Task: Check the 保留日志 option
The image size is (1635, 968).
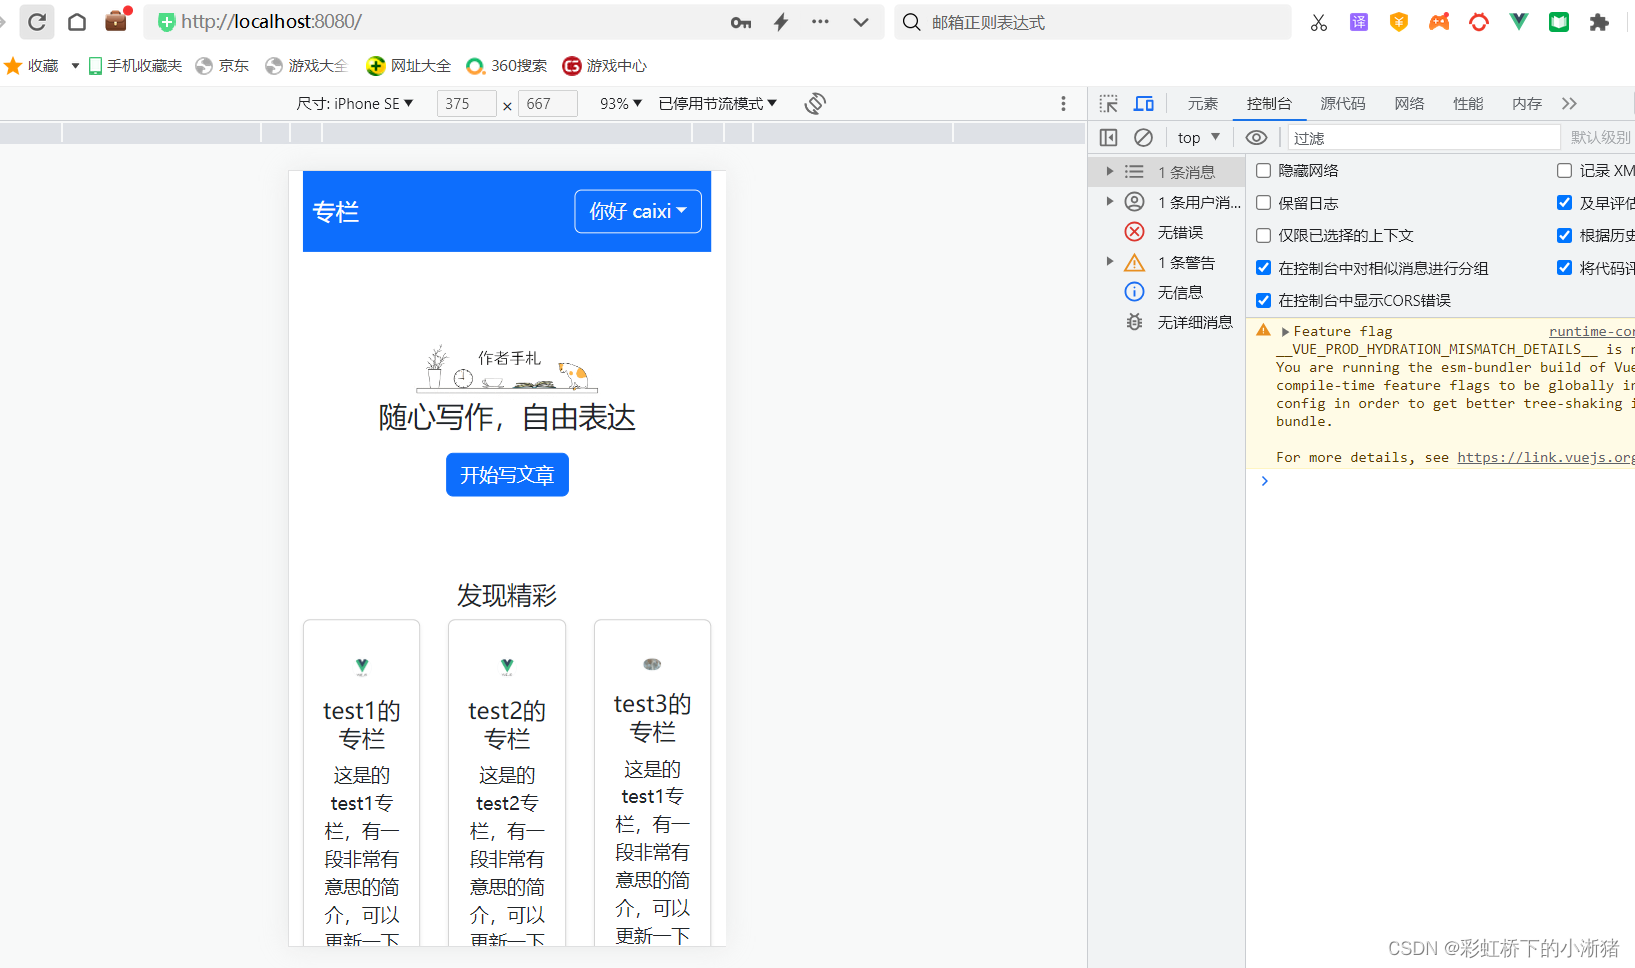Action: pos(1263,202)
